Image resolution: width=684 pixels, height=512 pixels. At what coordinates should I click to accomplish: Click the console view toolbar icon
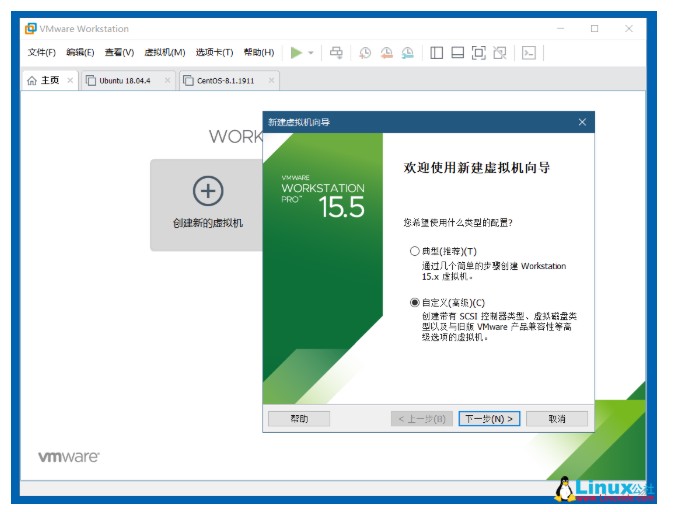[x=529, y=53]
